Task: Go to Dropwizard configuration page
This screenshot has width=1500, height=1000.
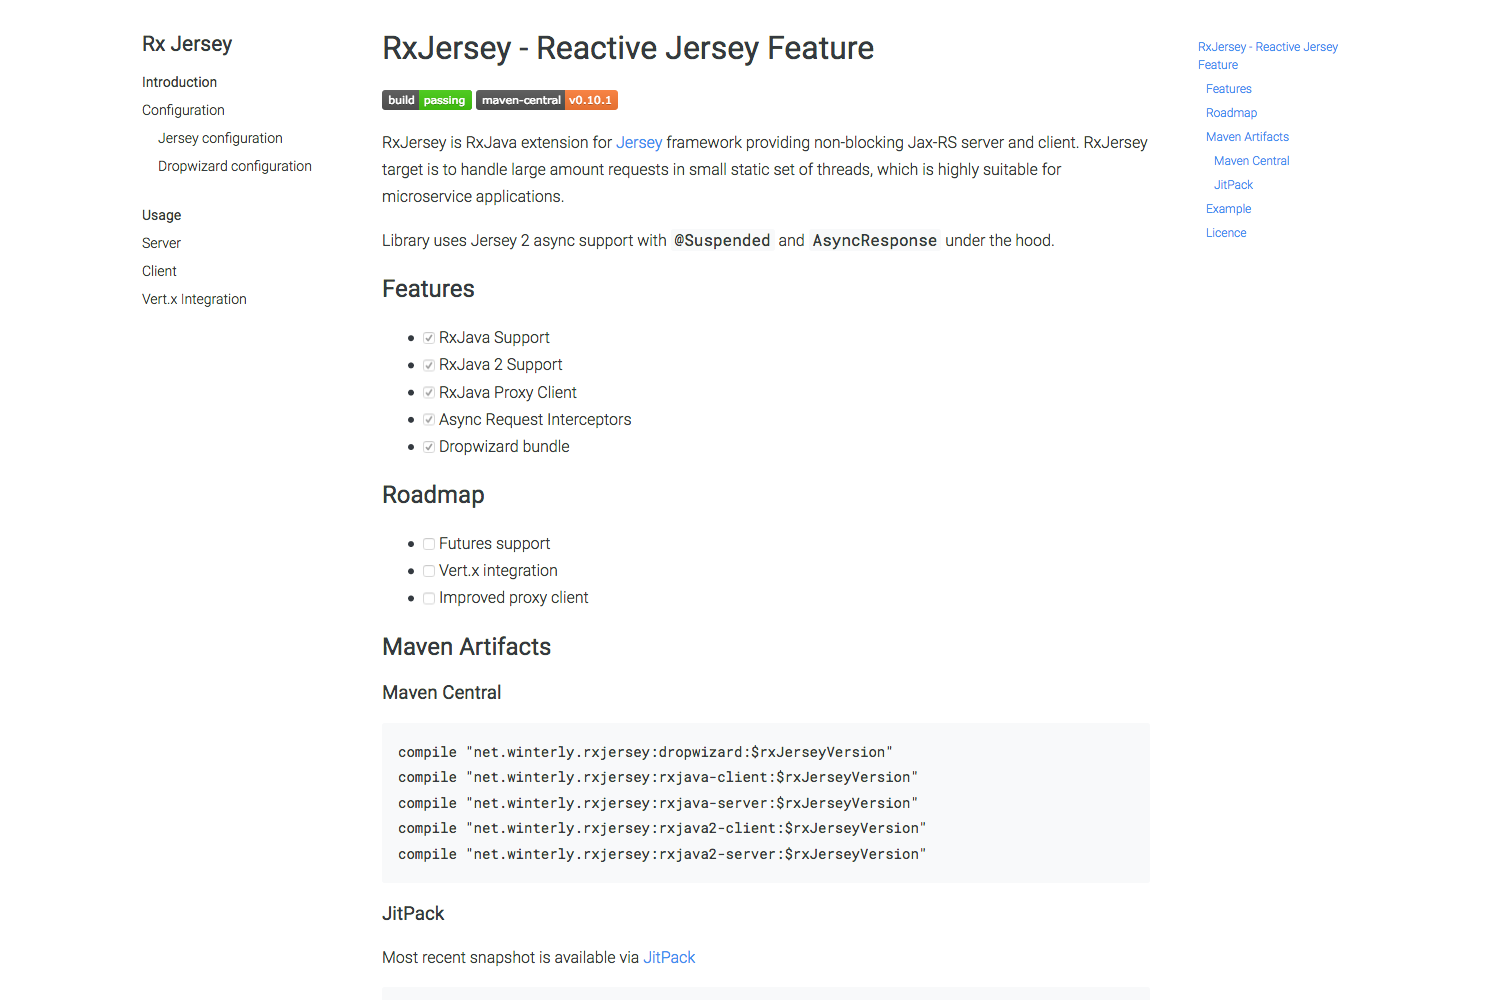Action: (x=235, y=166)
